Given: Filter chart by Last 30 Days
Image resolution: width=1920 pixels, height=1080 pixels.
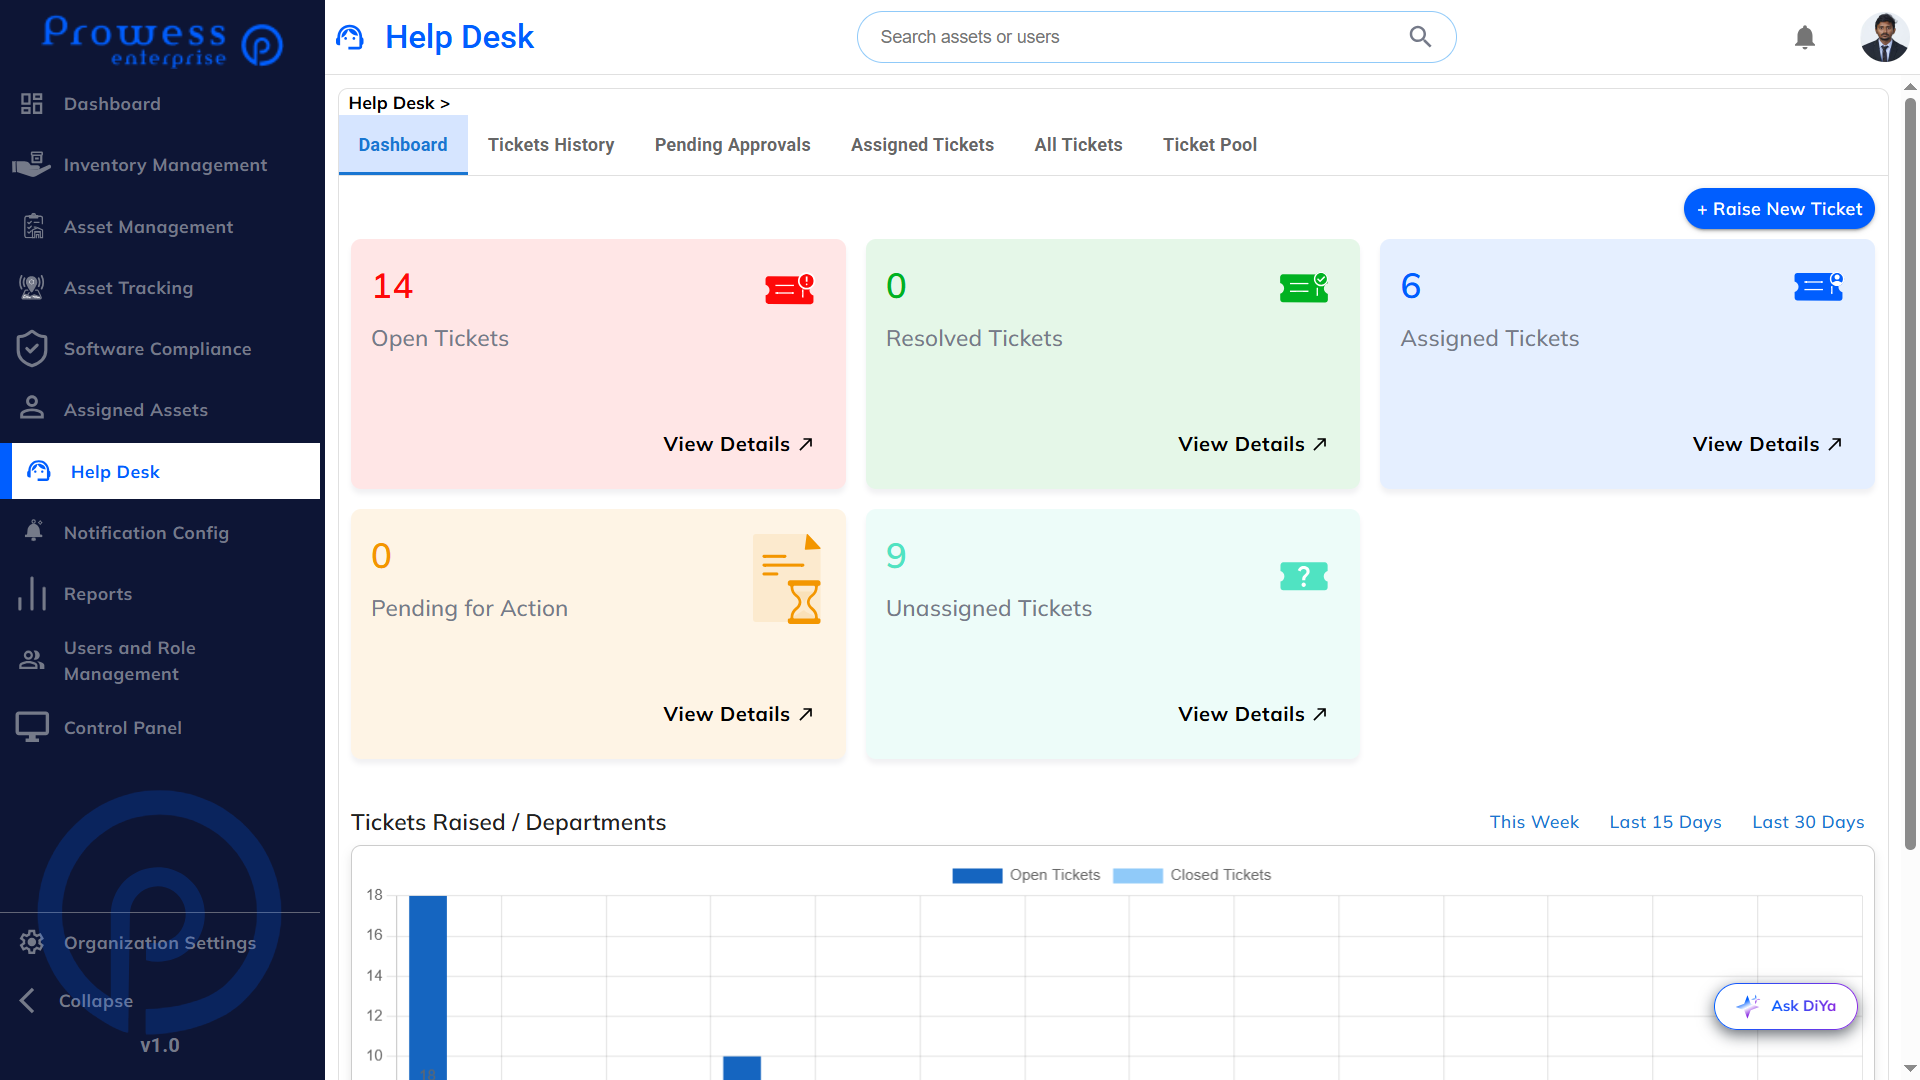Looking at the screenshot, I should (1808, 822).
